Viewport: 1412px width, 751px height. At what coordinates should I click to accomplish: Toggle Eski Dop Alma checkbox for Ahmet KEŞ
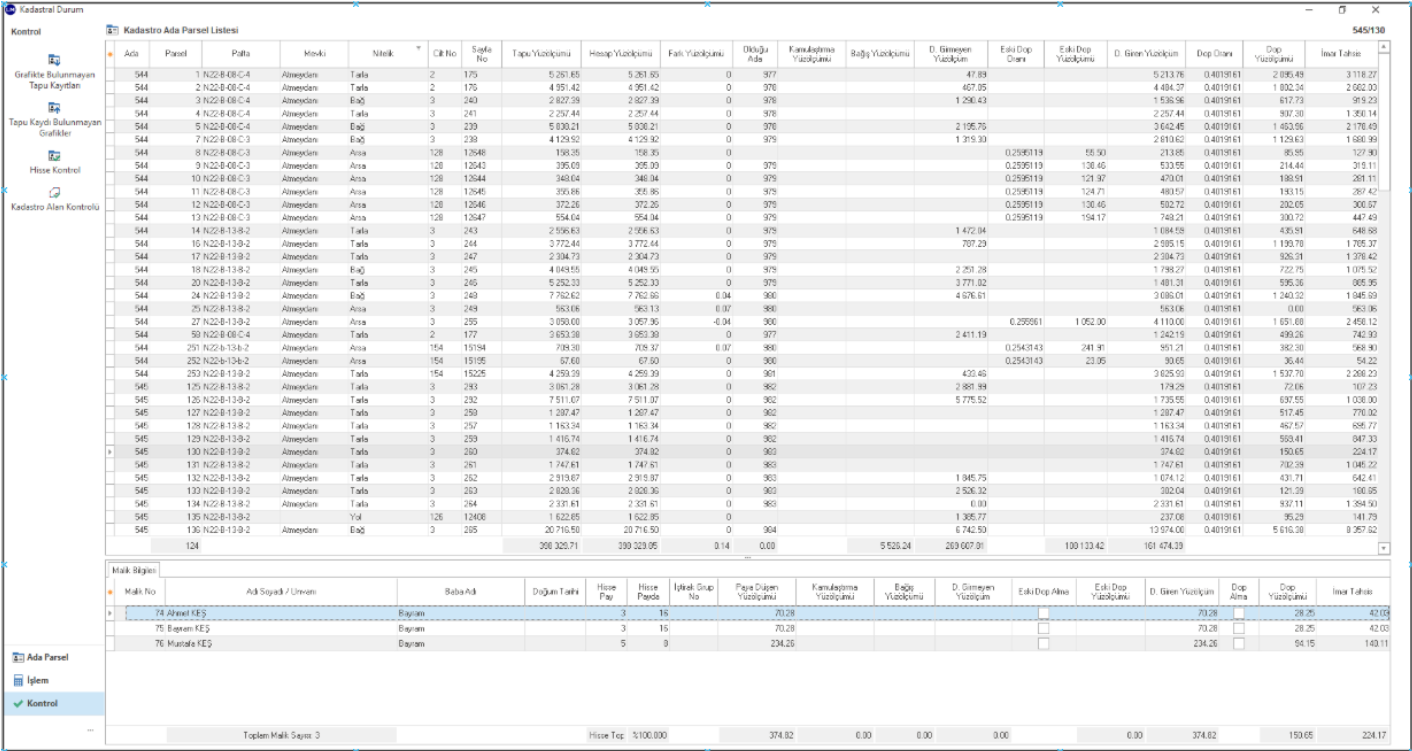[x=1043, y=613]
